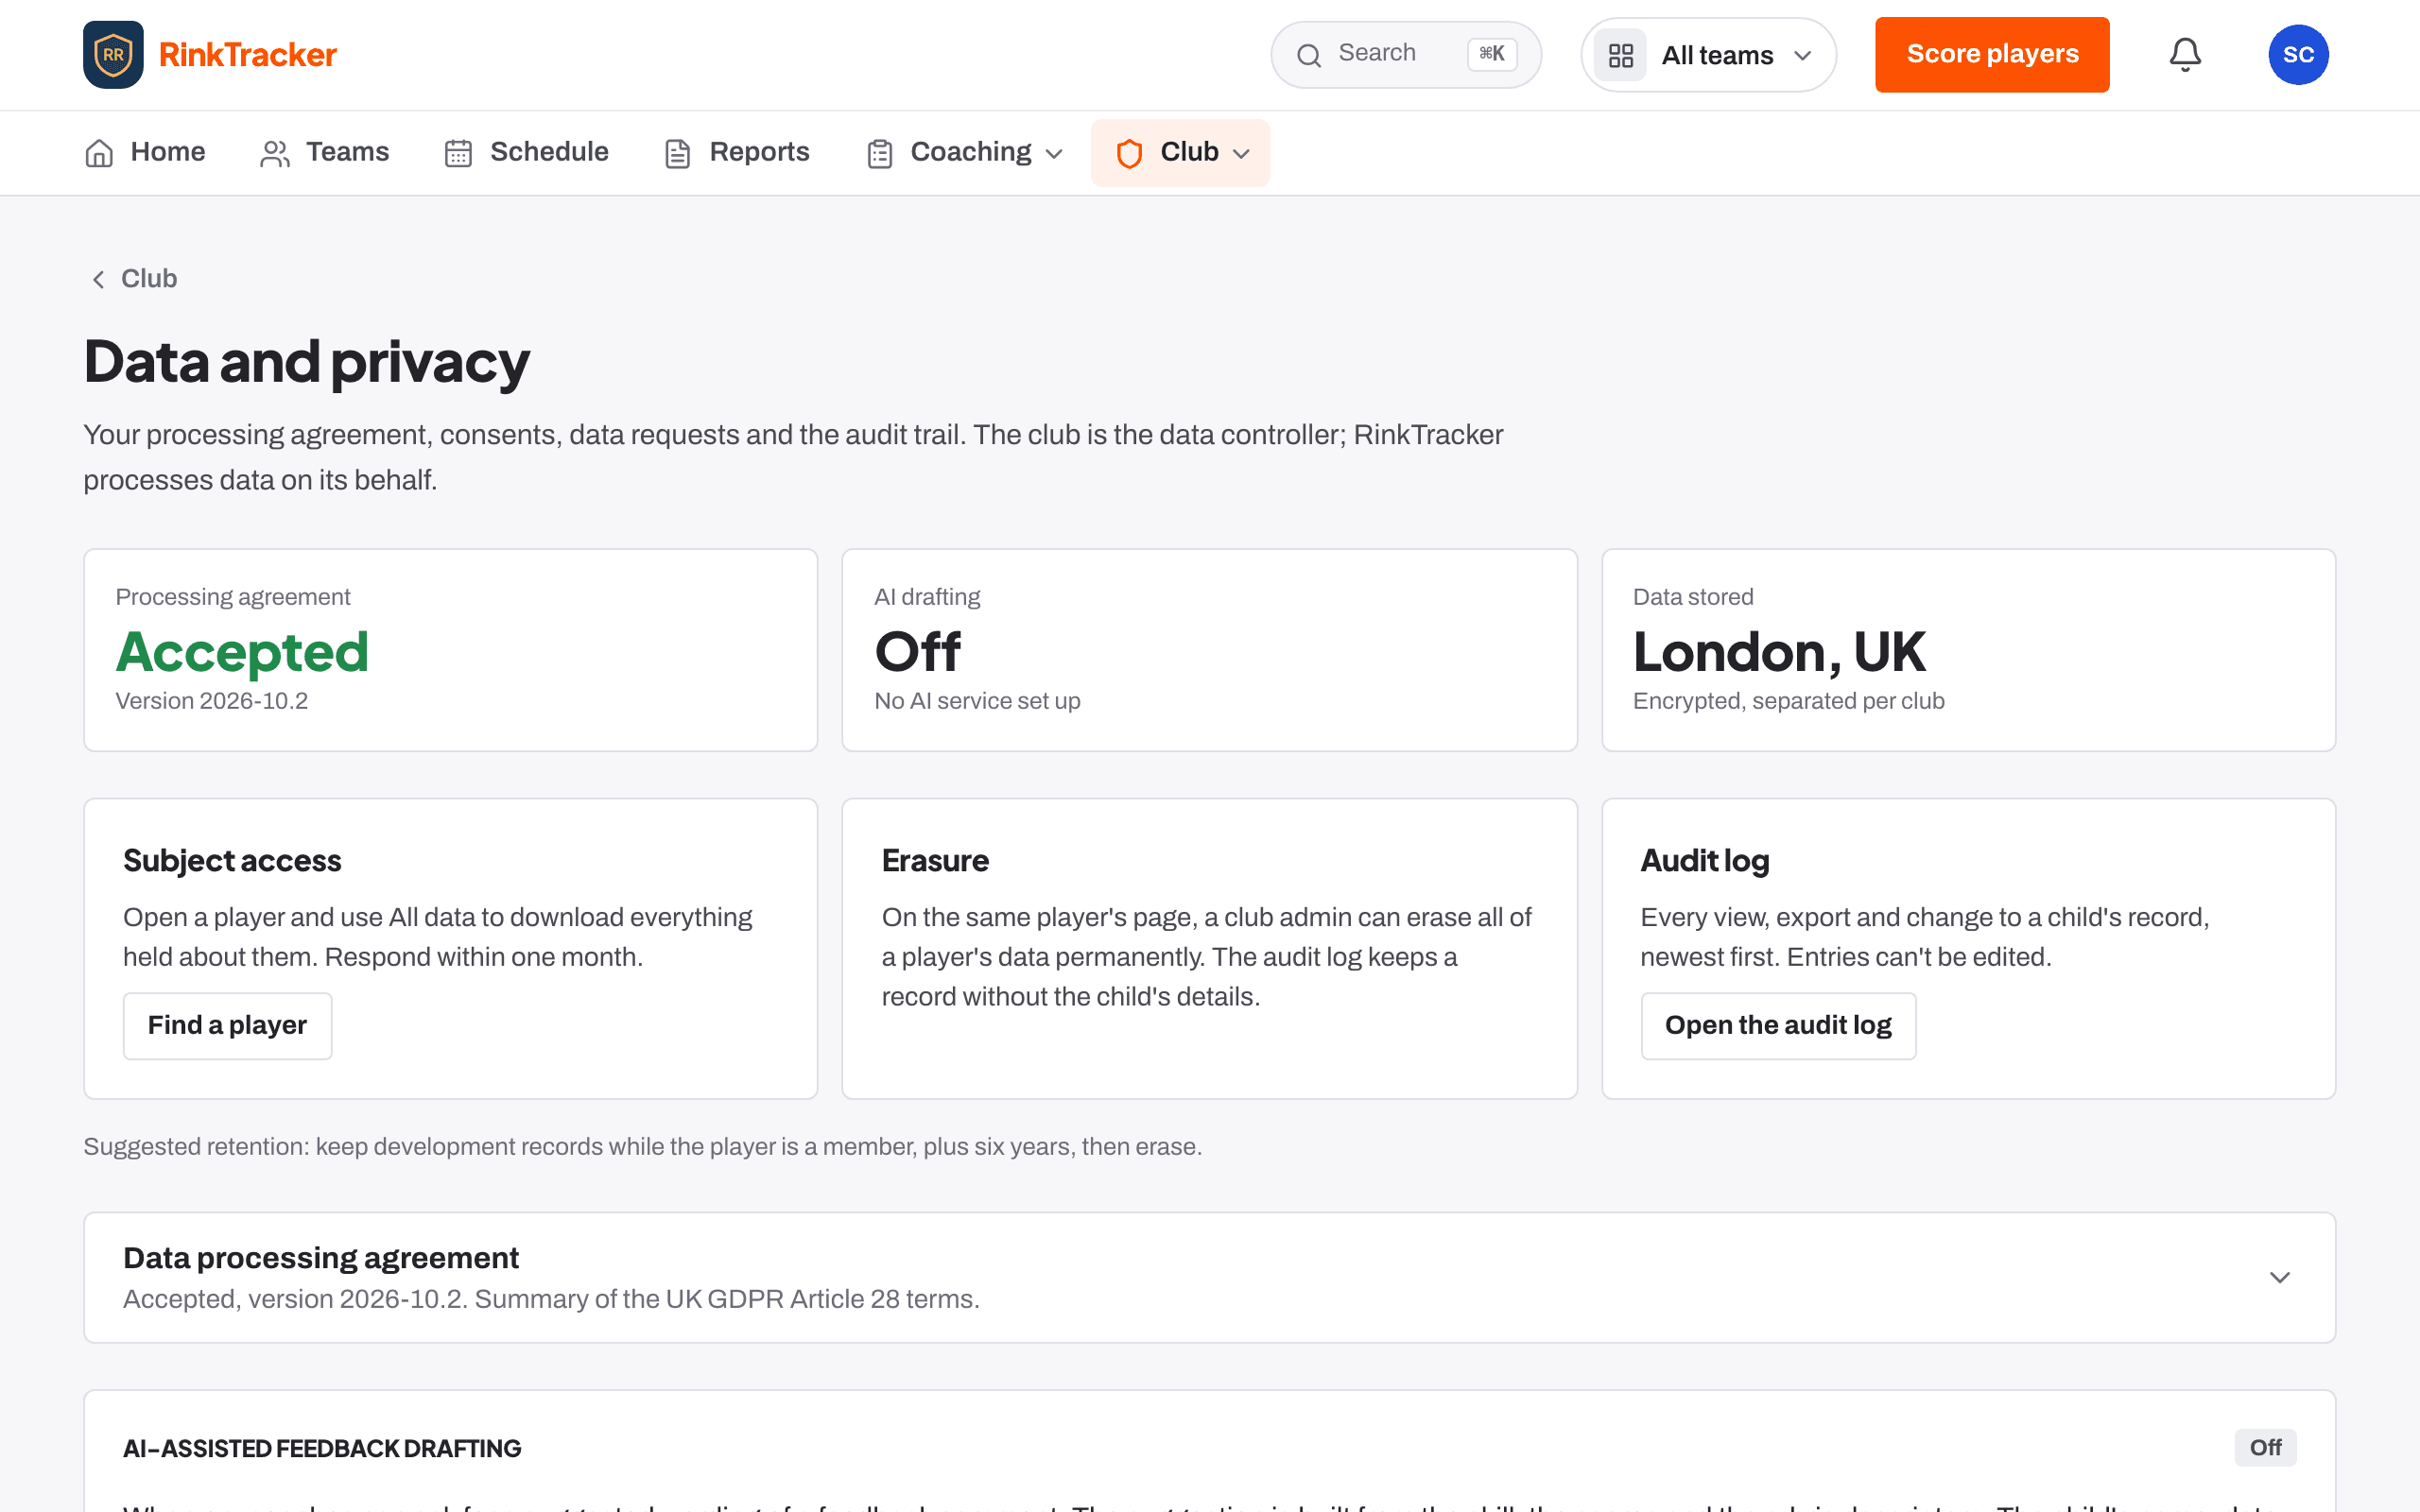Click the ⌘K shortcut badge

[x=1491, y=54]
